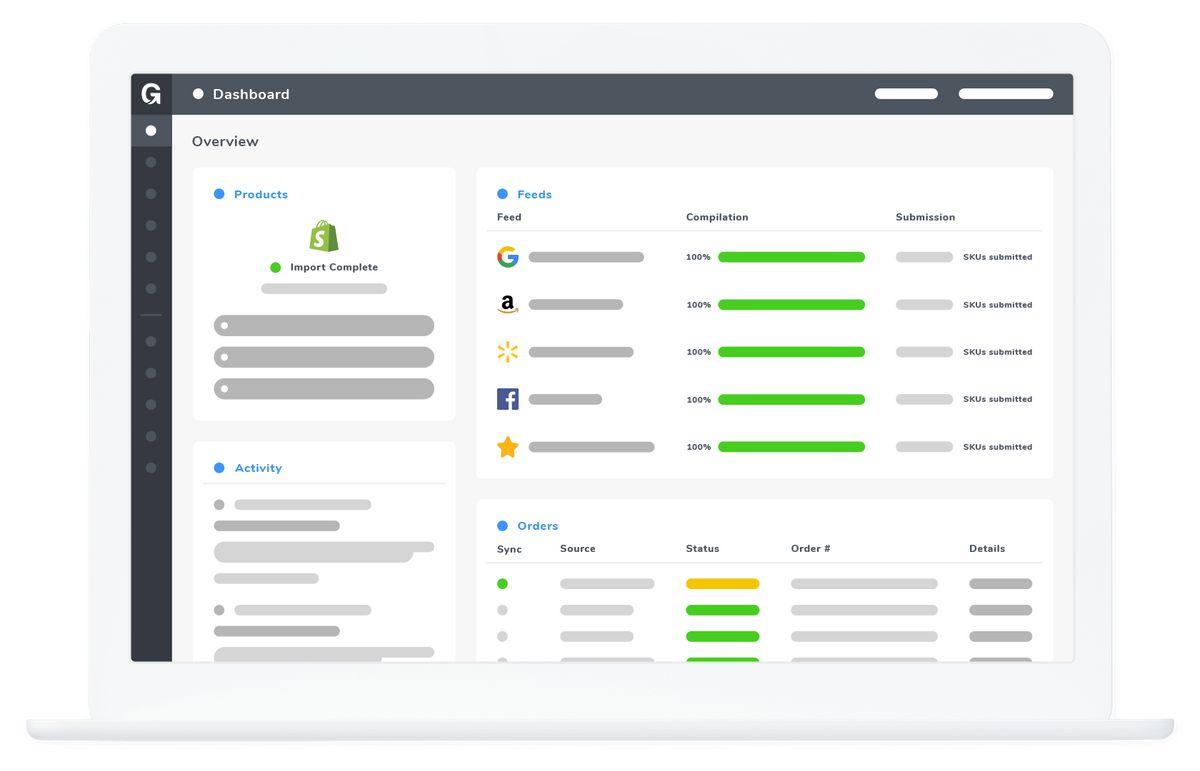Select the orange star feed icon

pyautogui.click(x=508, y=447)
